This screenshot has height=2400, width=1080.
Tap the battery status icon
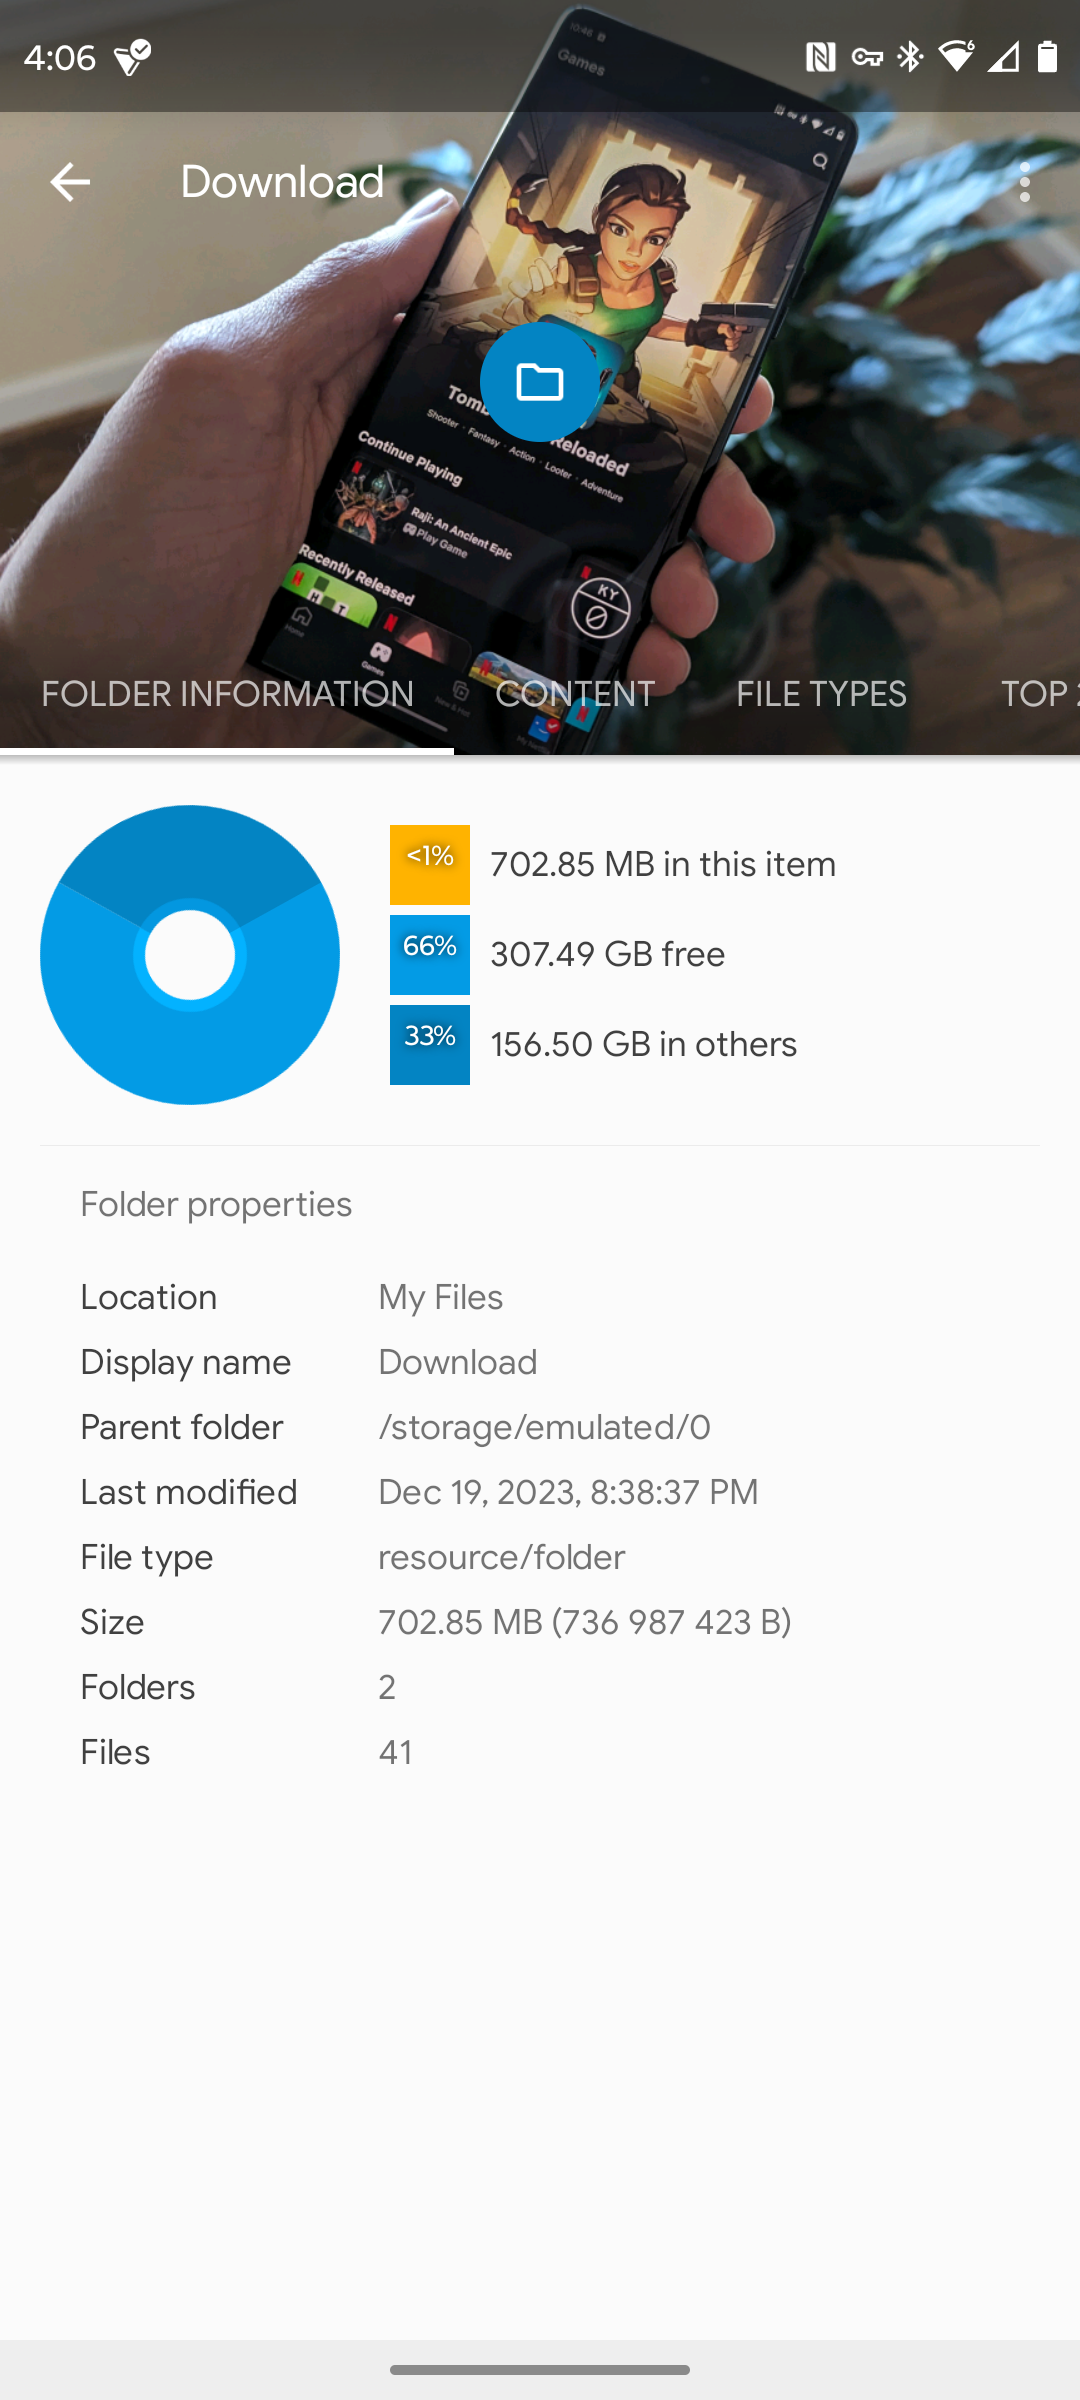click(x=1047, y=57)
